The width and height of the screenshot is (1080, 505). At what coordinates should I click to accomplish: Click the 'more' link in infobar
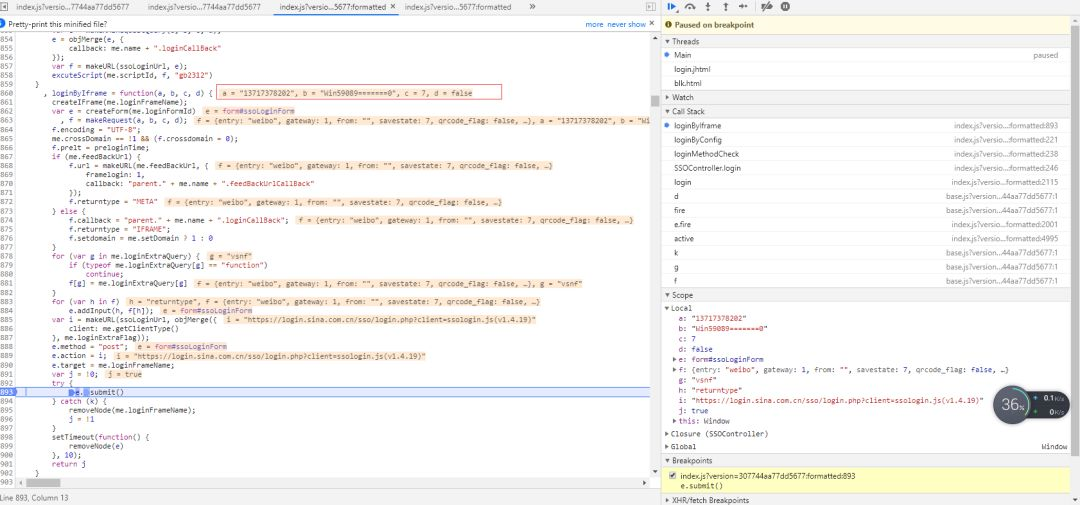click(594, 24)
